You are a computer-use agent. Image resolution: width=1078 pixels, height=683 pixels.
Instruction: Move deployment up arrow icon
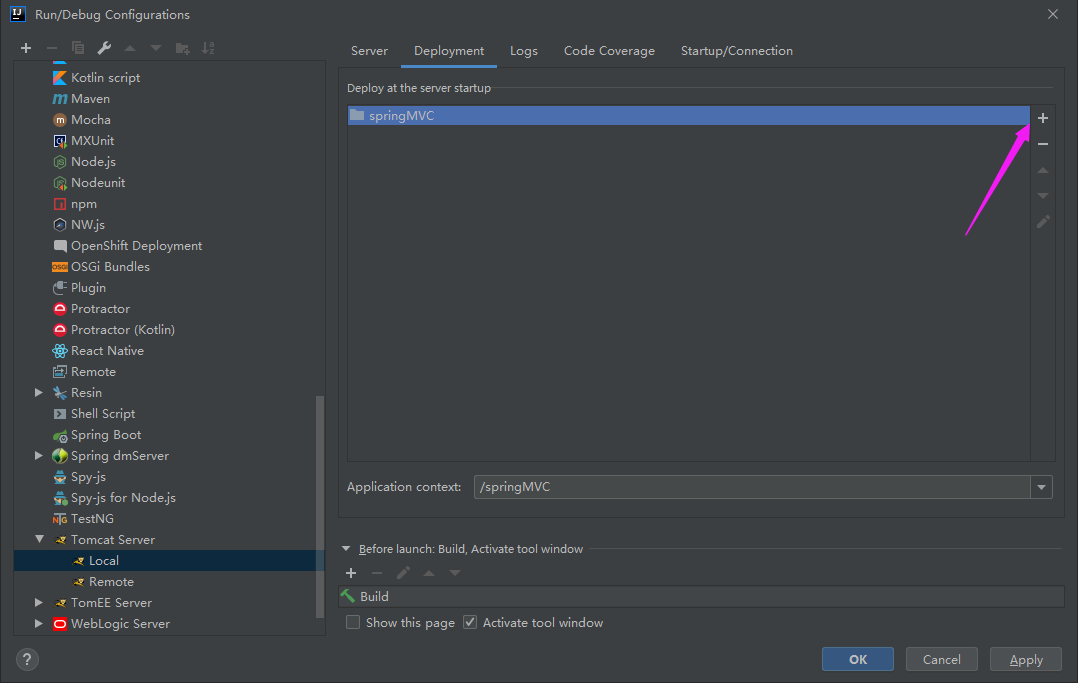click(x=1043, y=170)
